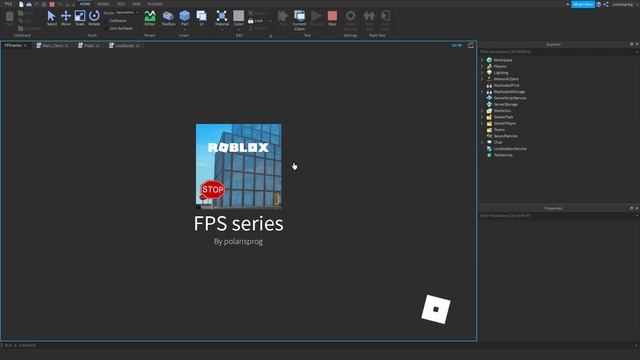
Task: Switch to the TEST ribbon tab
Action: 121,4
